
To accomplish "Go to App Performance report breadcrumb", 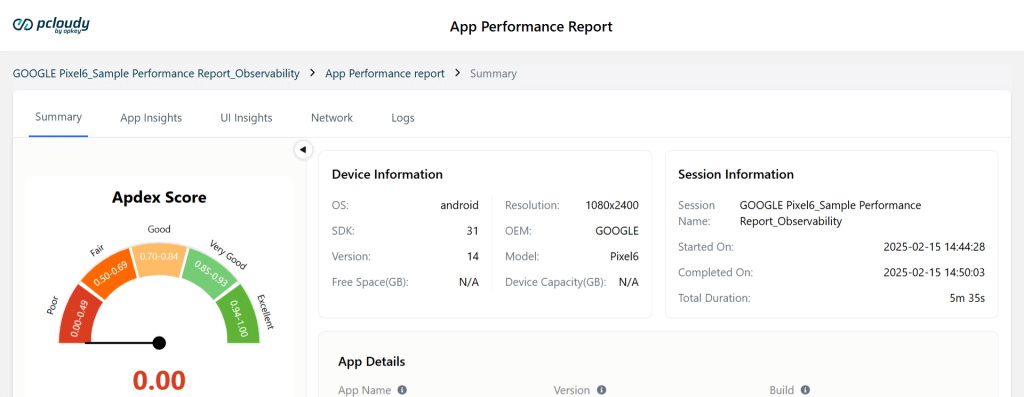I will 385,74.
